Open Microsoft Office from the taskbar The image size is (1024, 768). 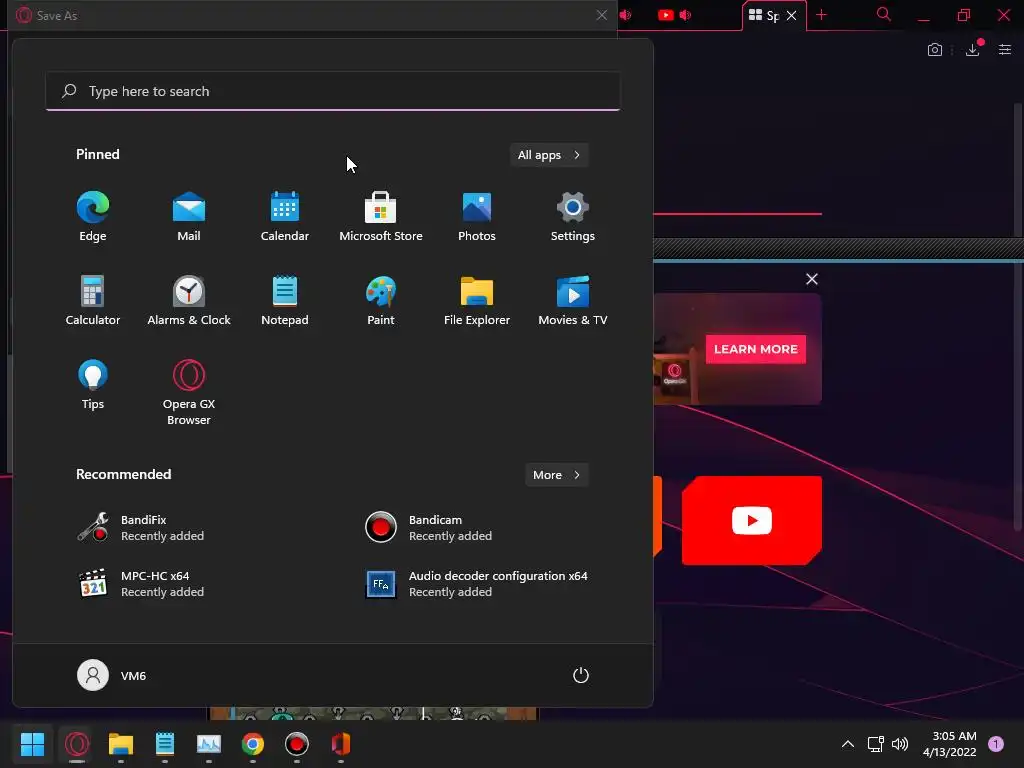click(341, 744)
